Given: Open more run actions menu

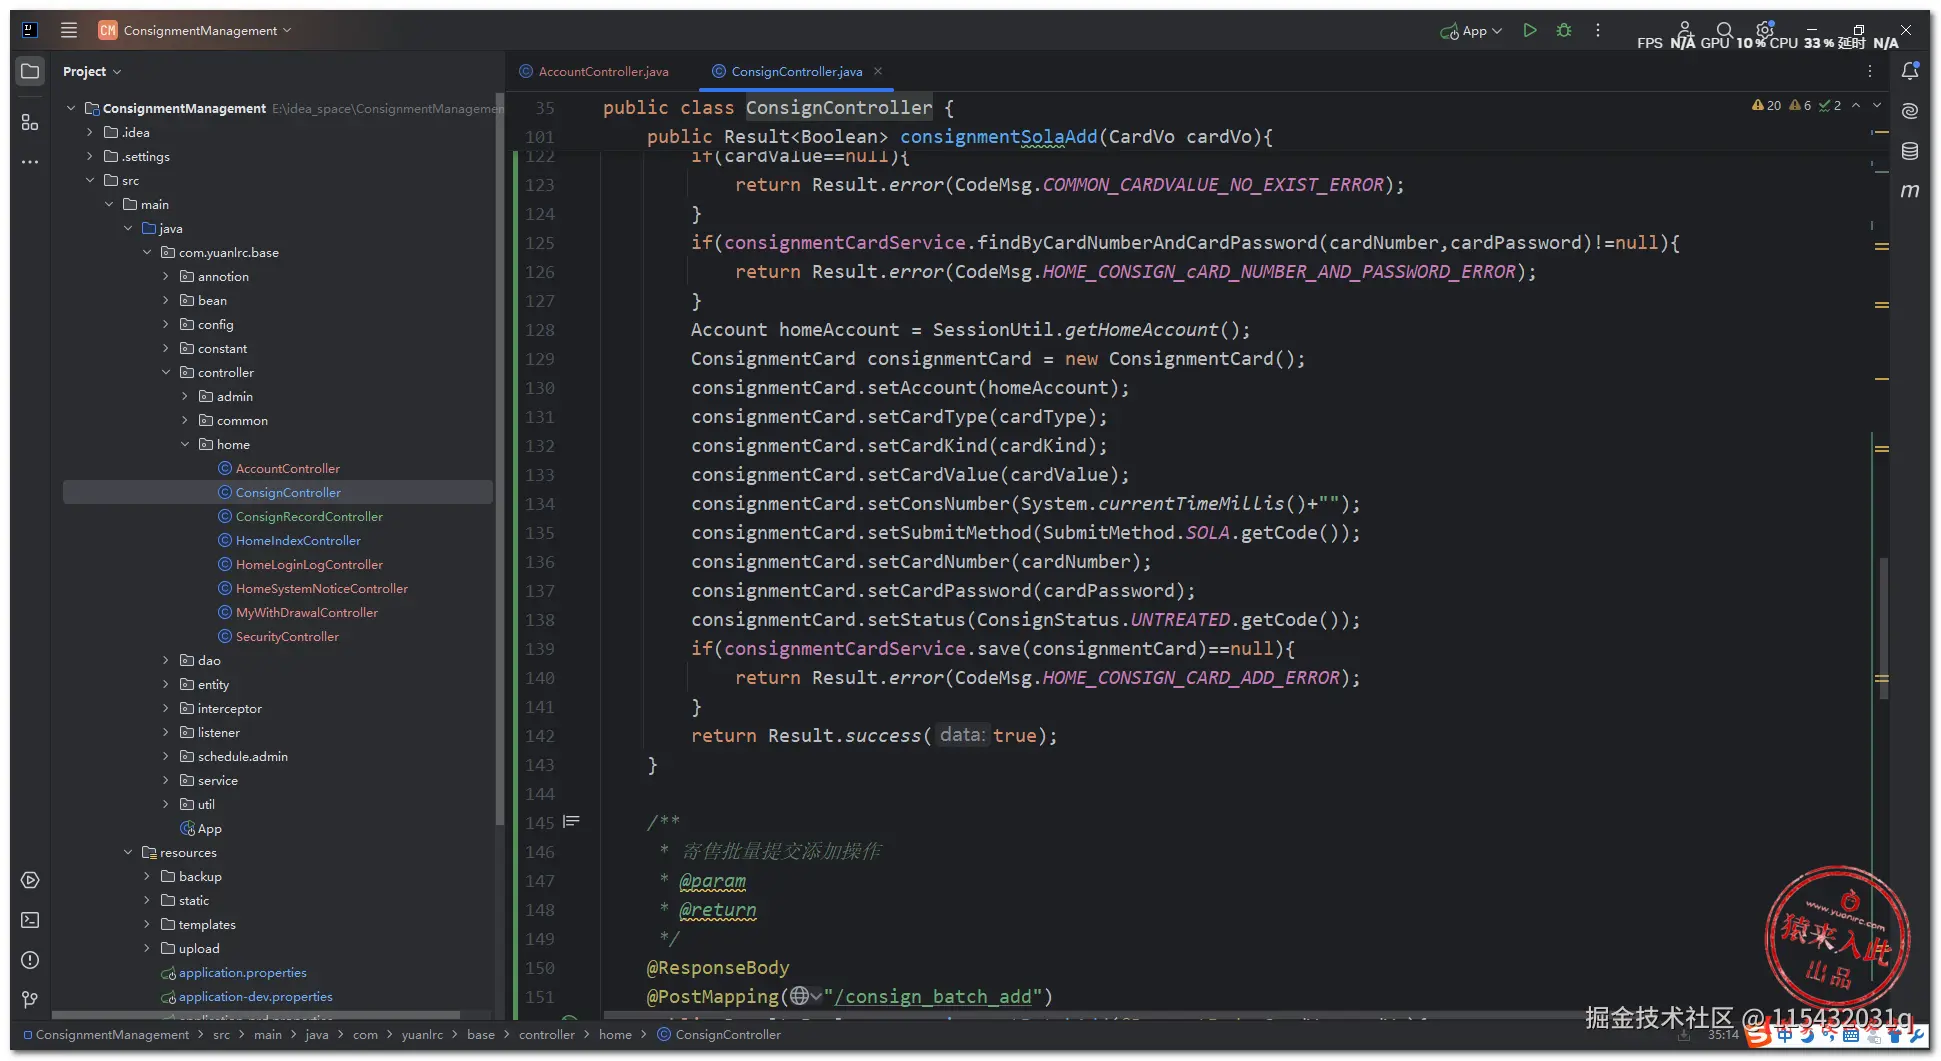Looking at the screenshot, I should pos(1597,30).
